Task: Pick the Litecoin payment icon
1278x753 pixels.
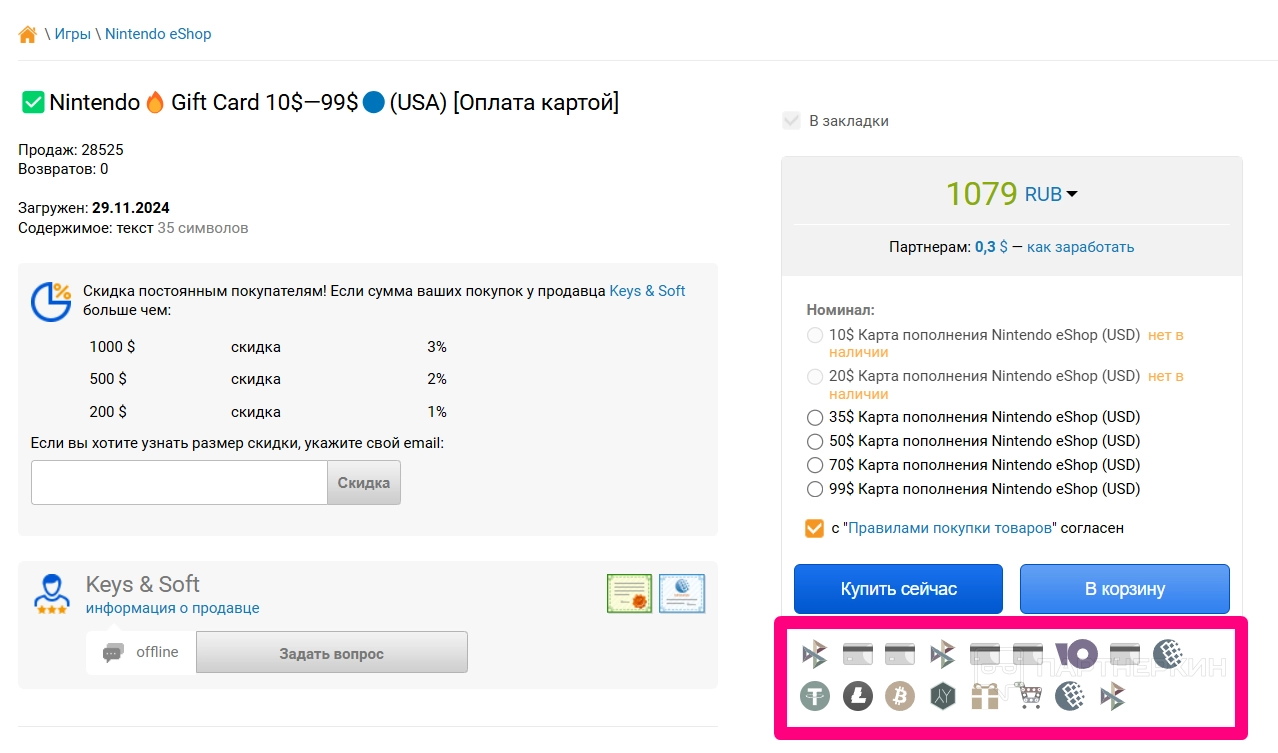Action: click(x=857, y=695)
